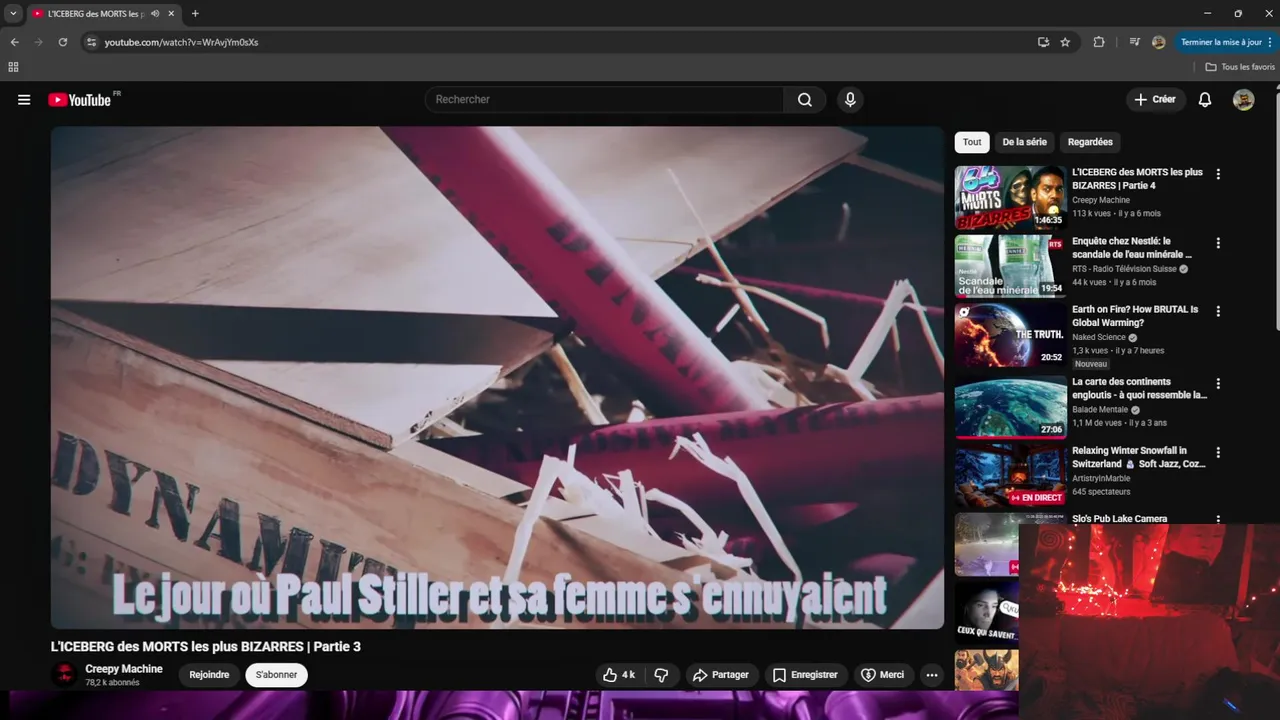The width and height of the screenshot is (1280, 720).
Task: Open options menu for 'Earth on Fire' video
Action: tap(1218, 312)
